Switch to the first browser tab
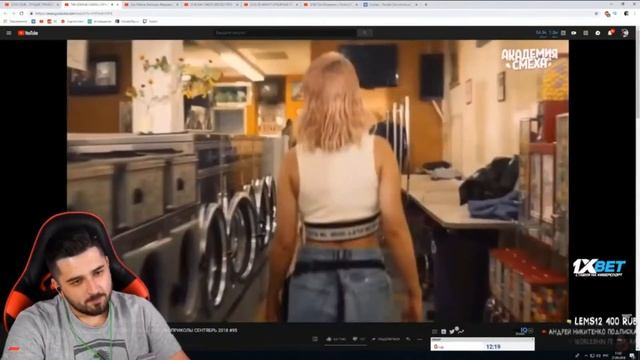The width and height of the screenshot is (640, 360). 31,4
